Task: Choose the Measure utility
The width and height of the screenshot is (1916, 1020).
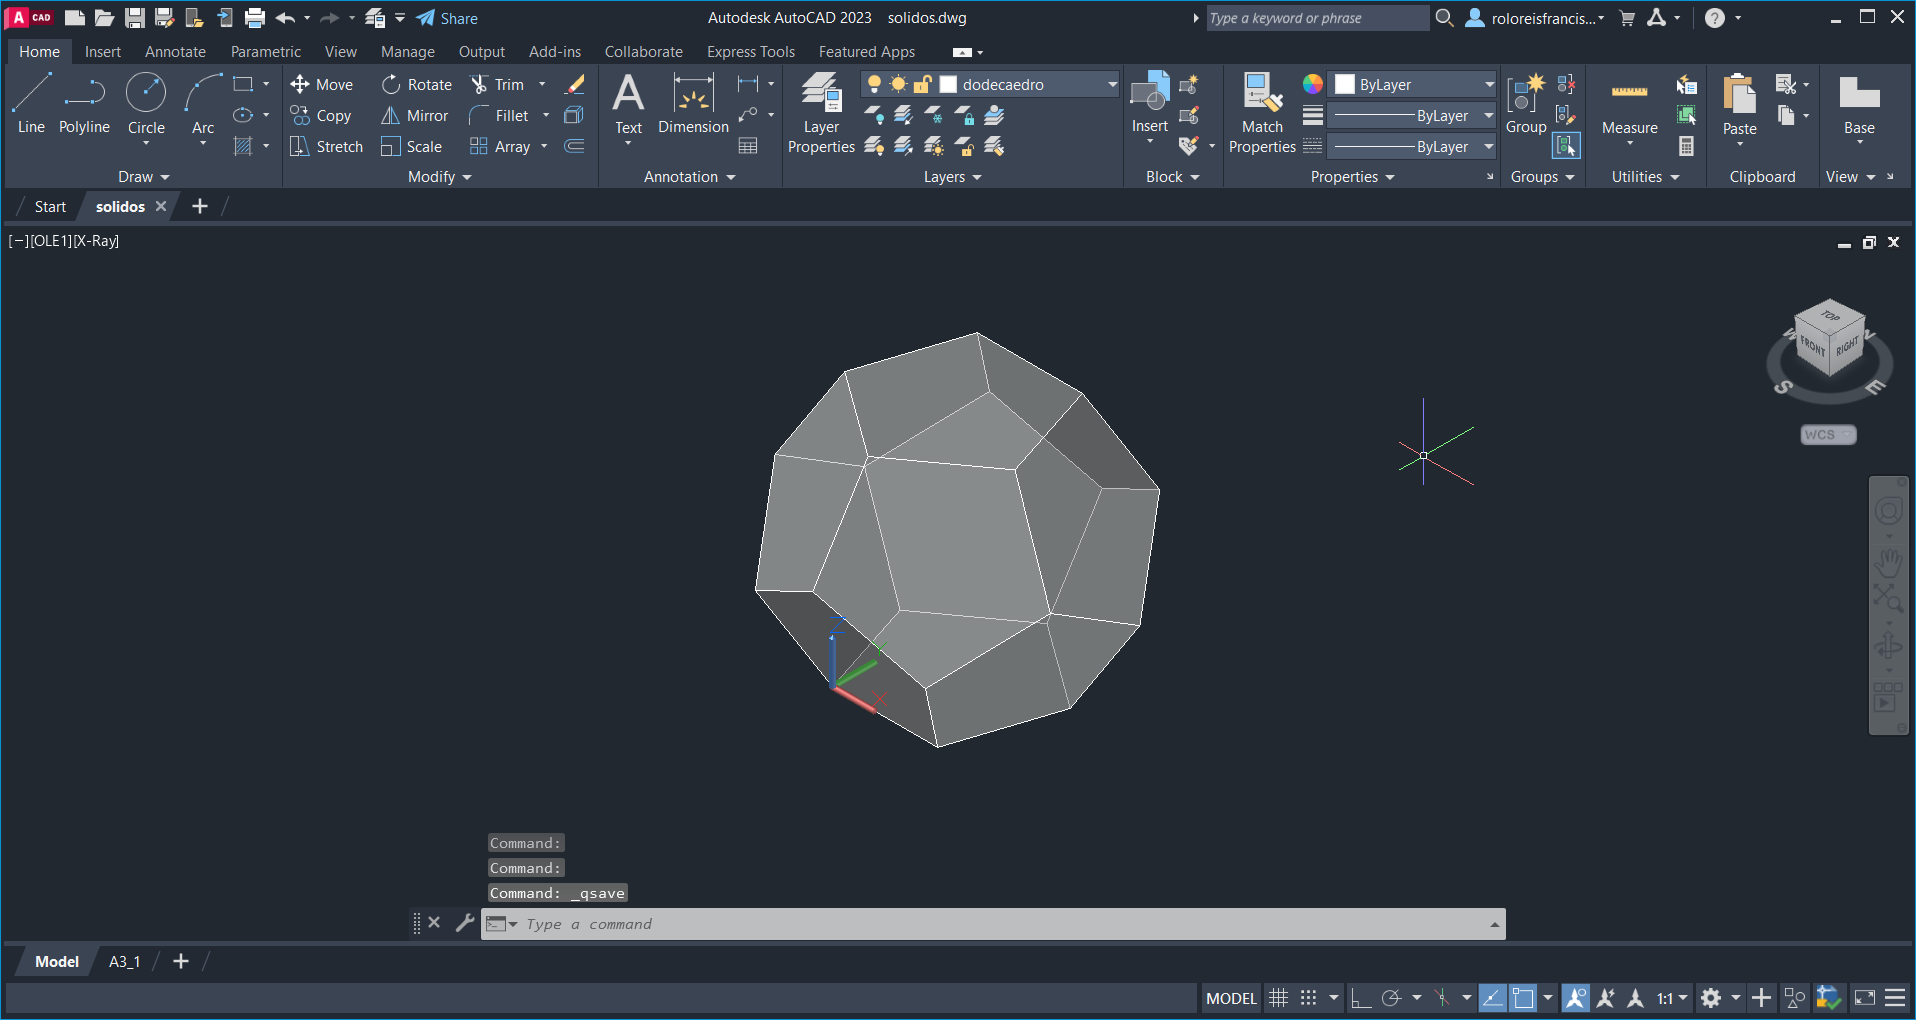Action: coord(1629,106)
